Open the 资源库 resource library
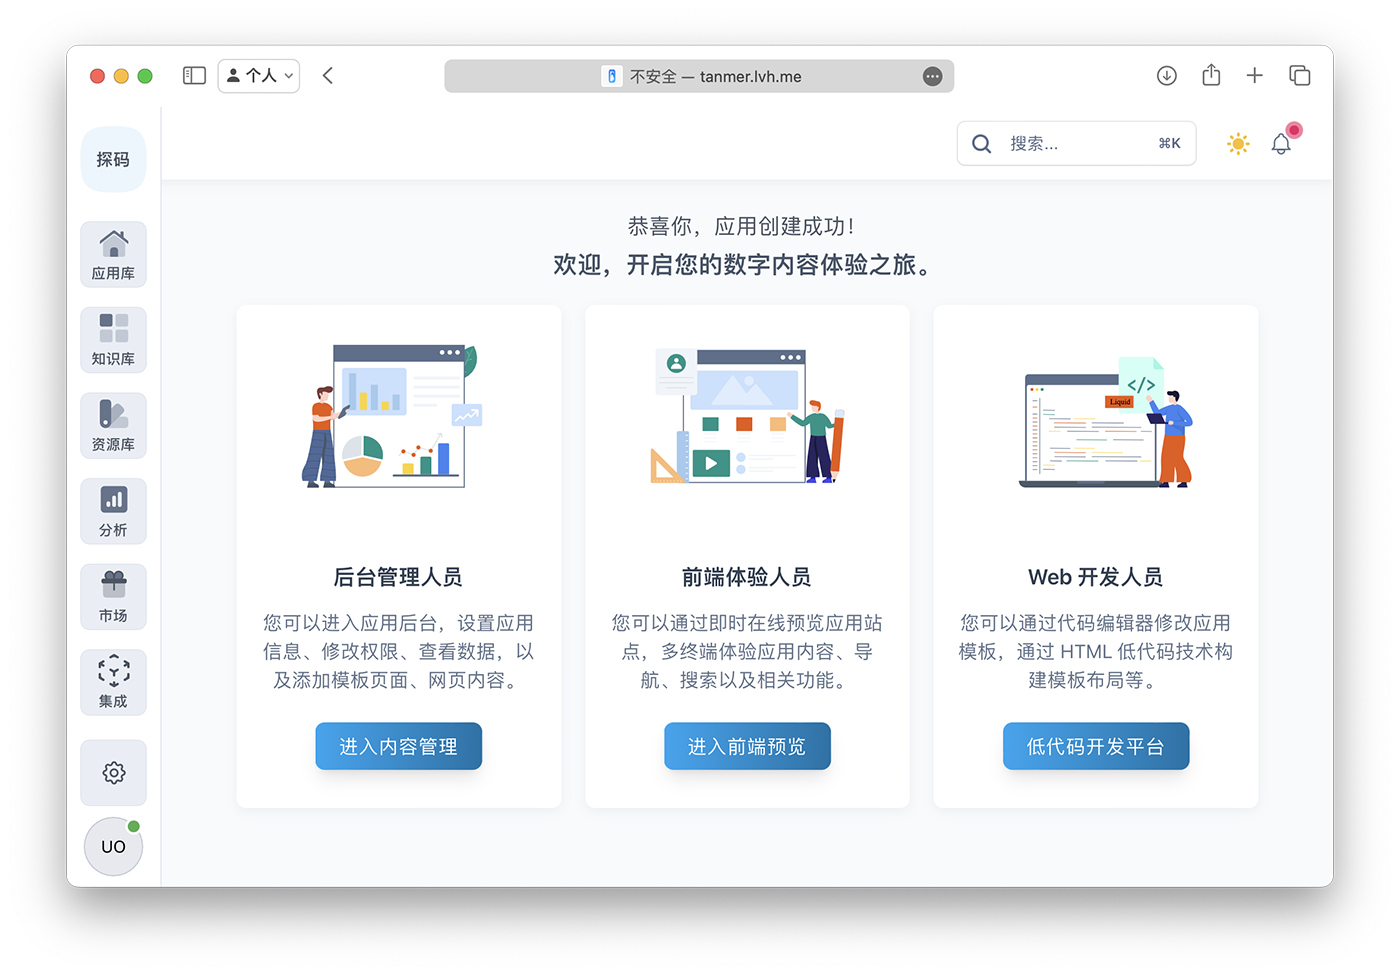1400x975 pixels. [113, 426]
